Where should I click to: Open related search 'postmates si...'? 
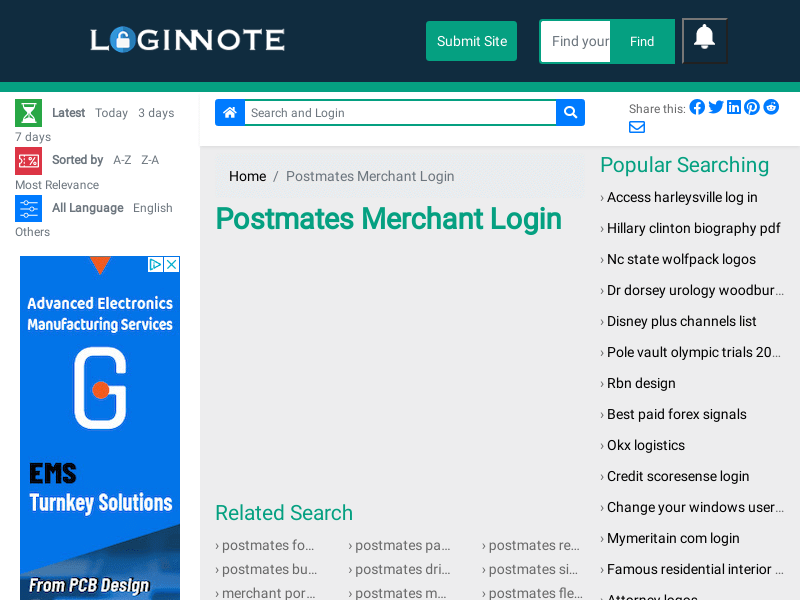pos(533,569)
